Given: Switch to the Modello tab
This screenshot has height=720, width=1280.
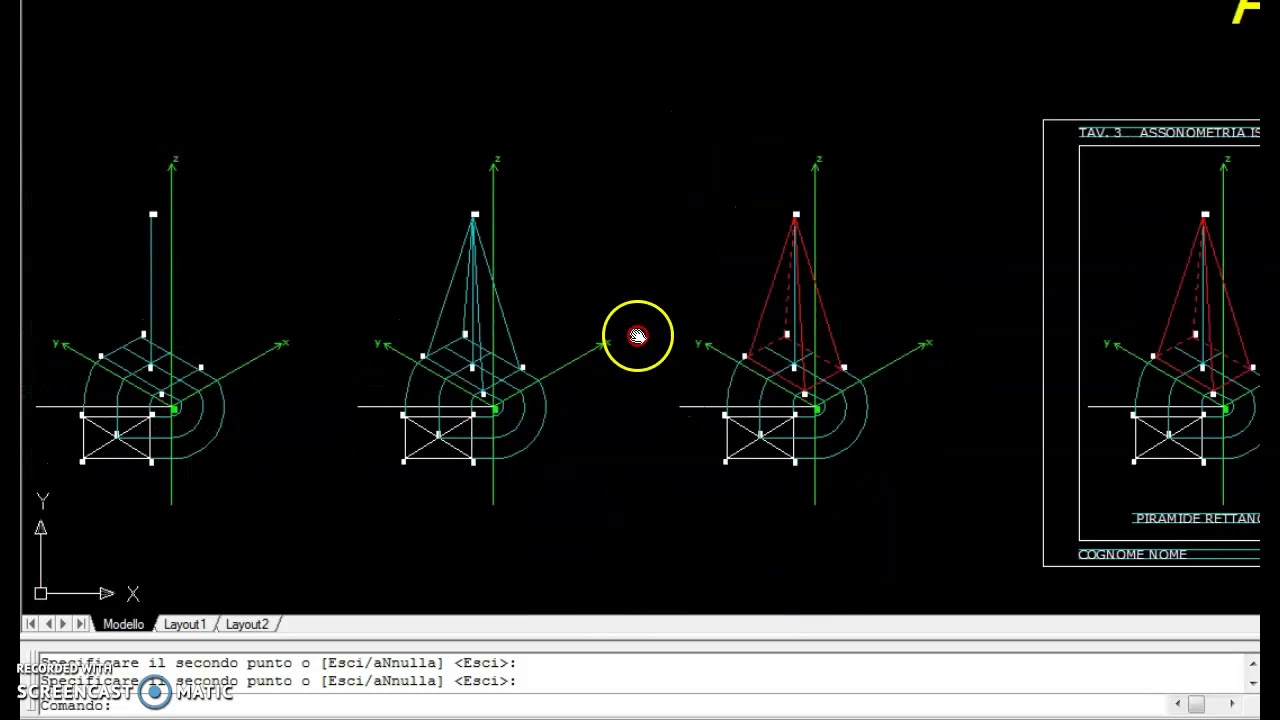Looking at the screenshot, I should click(123, 624).
